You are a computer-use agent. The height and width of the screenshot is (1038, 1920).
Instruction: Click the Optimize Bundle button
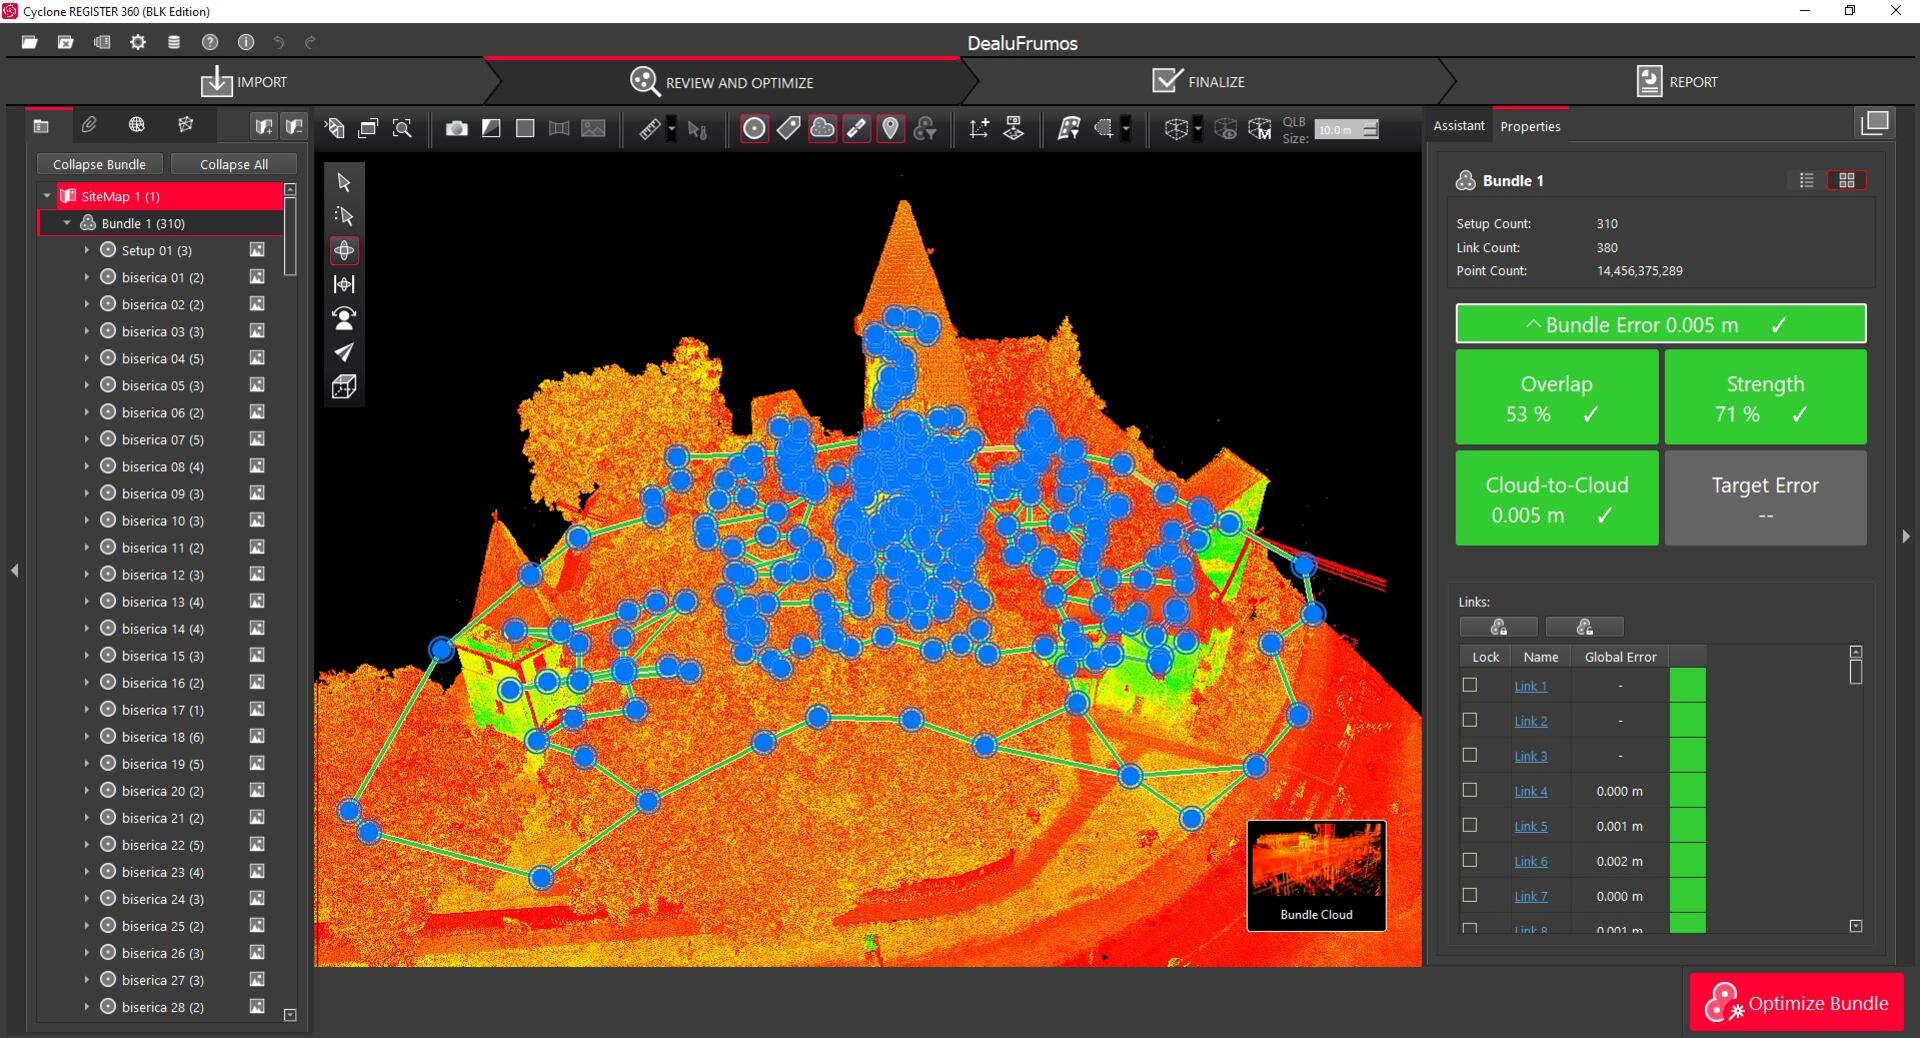pos(1796,1002)
